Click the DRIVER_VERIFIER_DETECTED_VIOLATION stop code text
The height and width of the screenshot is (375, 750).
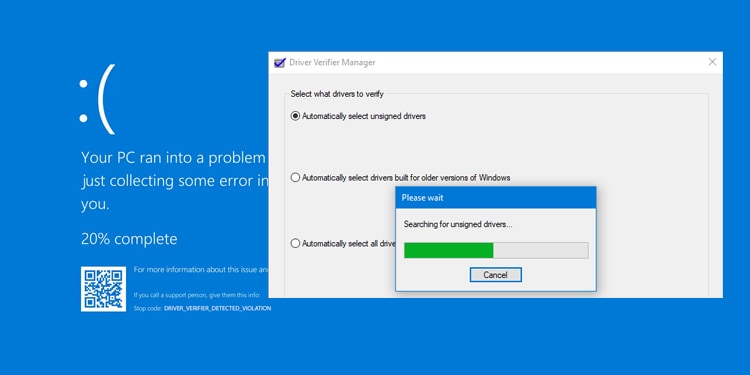218,309
